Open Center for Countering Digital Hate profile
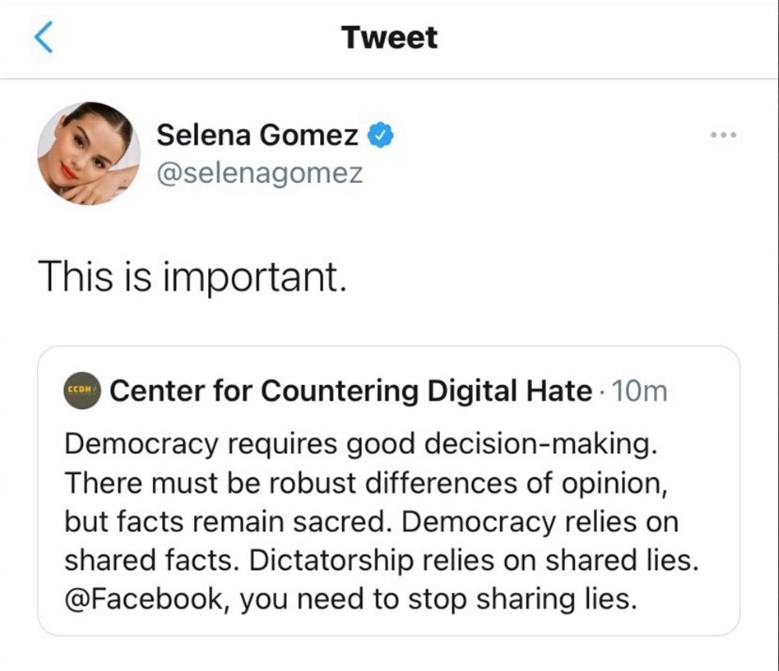The width and height of the screenshot is (779, 671). 351,391
